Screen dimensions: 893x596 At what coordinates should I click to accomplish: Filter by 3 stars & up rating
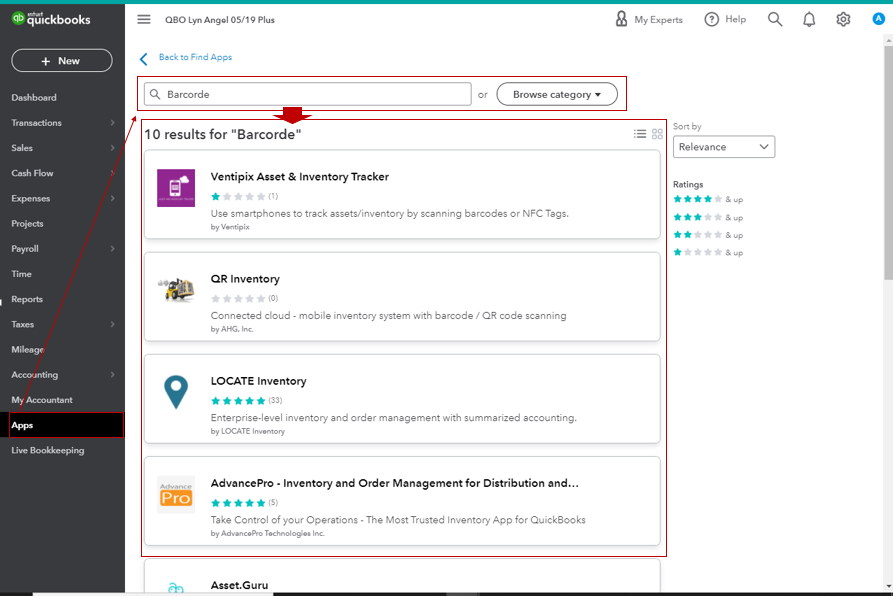pos(708,217)
